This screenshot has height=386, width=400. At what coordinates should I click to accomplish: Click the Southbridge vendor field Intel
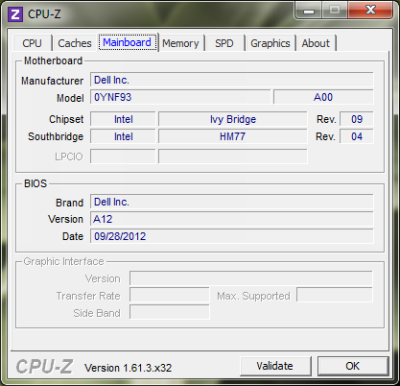click(x=123, y=136)
